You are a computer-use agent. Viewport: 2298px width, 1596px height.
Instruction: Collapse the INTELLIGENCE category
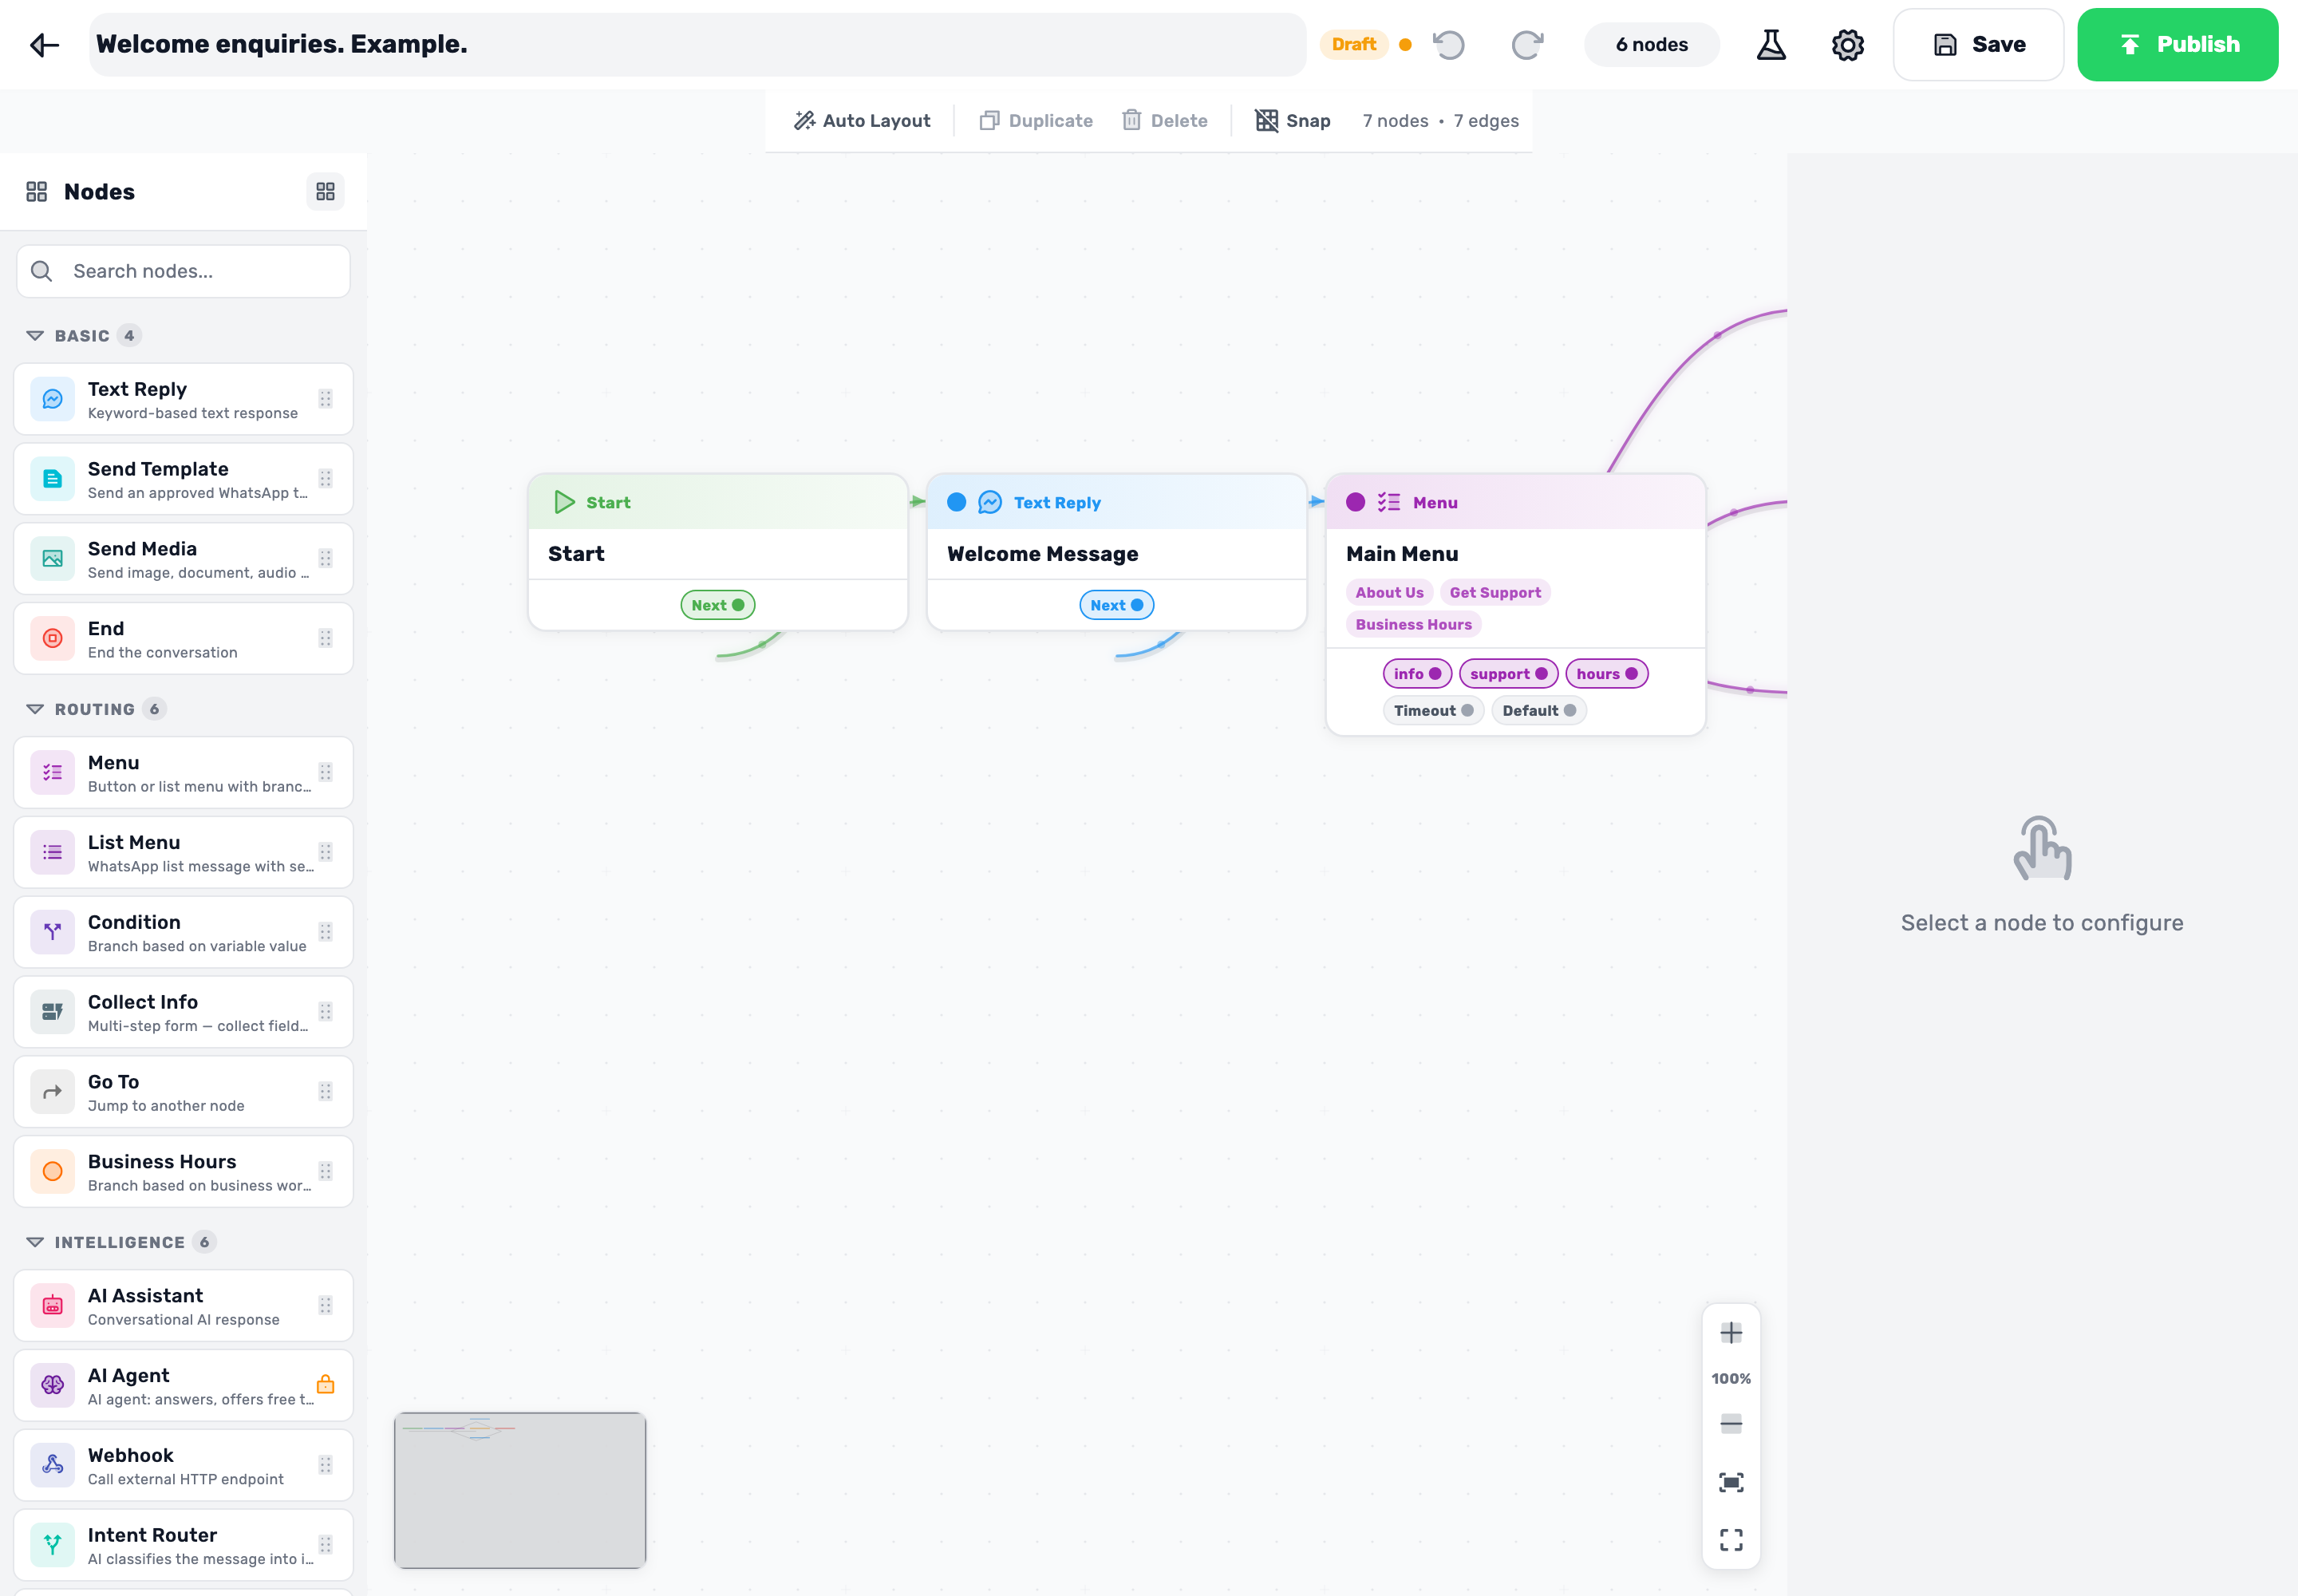[x=35, y=1242]
